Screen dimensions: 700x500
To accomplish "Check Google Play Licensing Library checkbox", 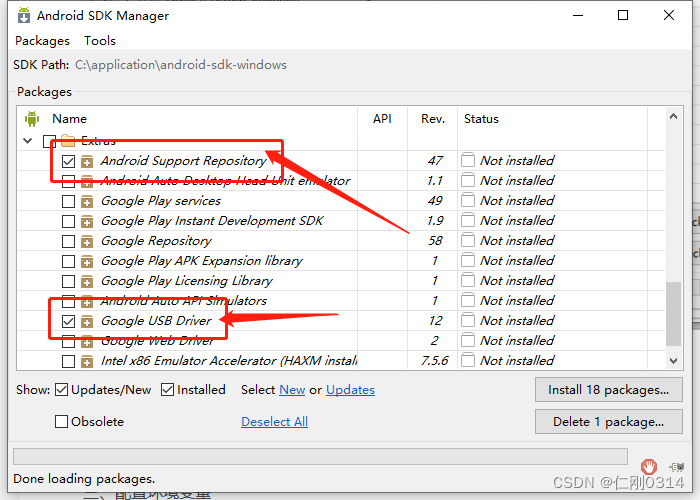I will (x=68, y=281).
